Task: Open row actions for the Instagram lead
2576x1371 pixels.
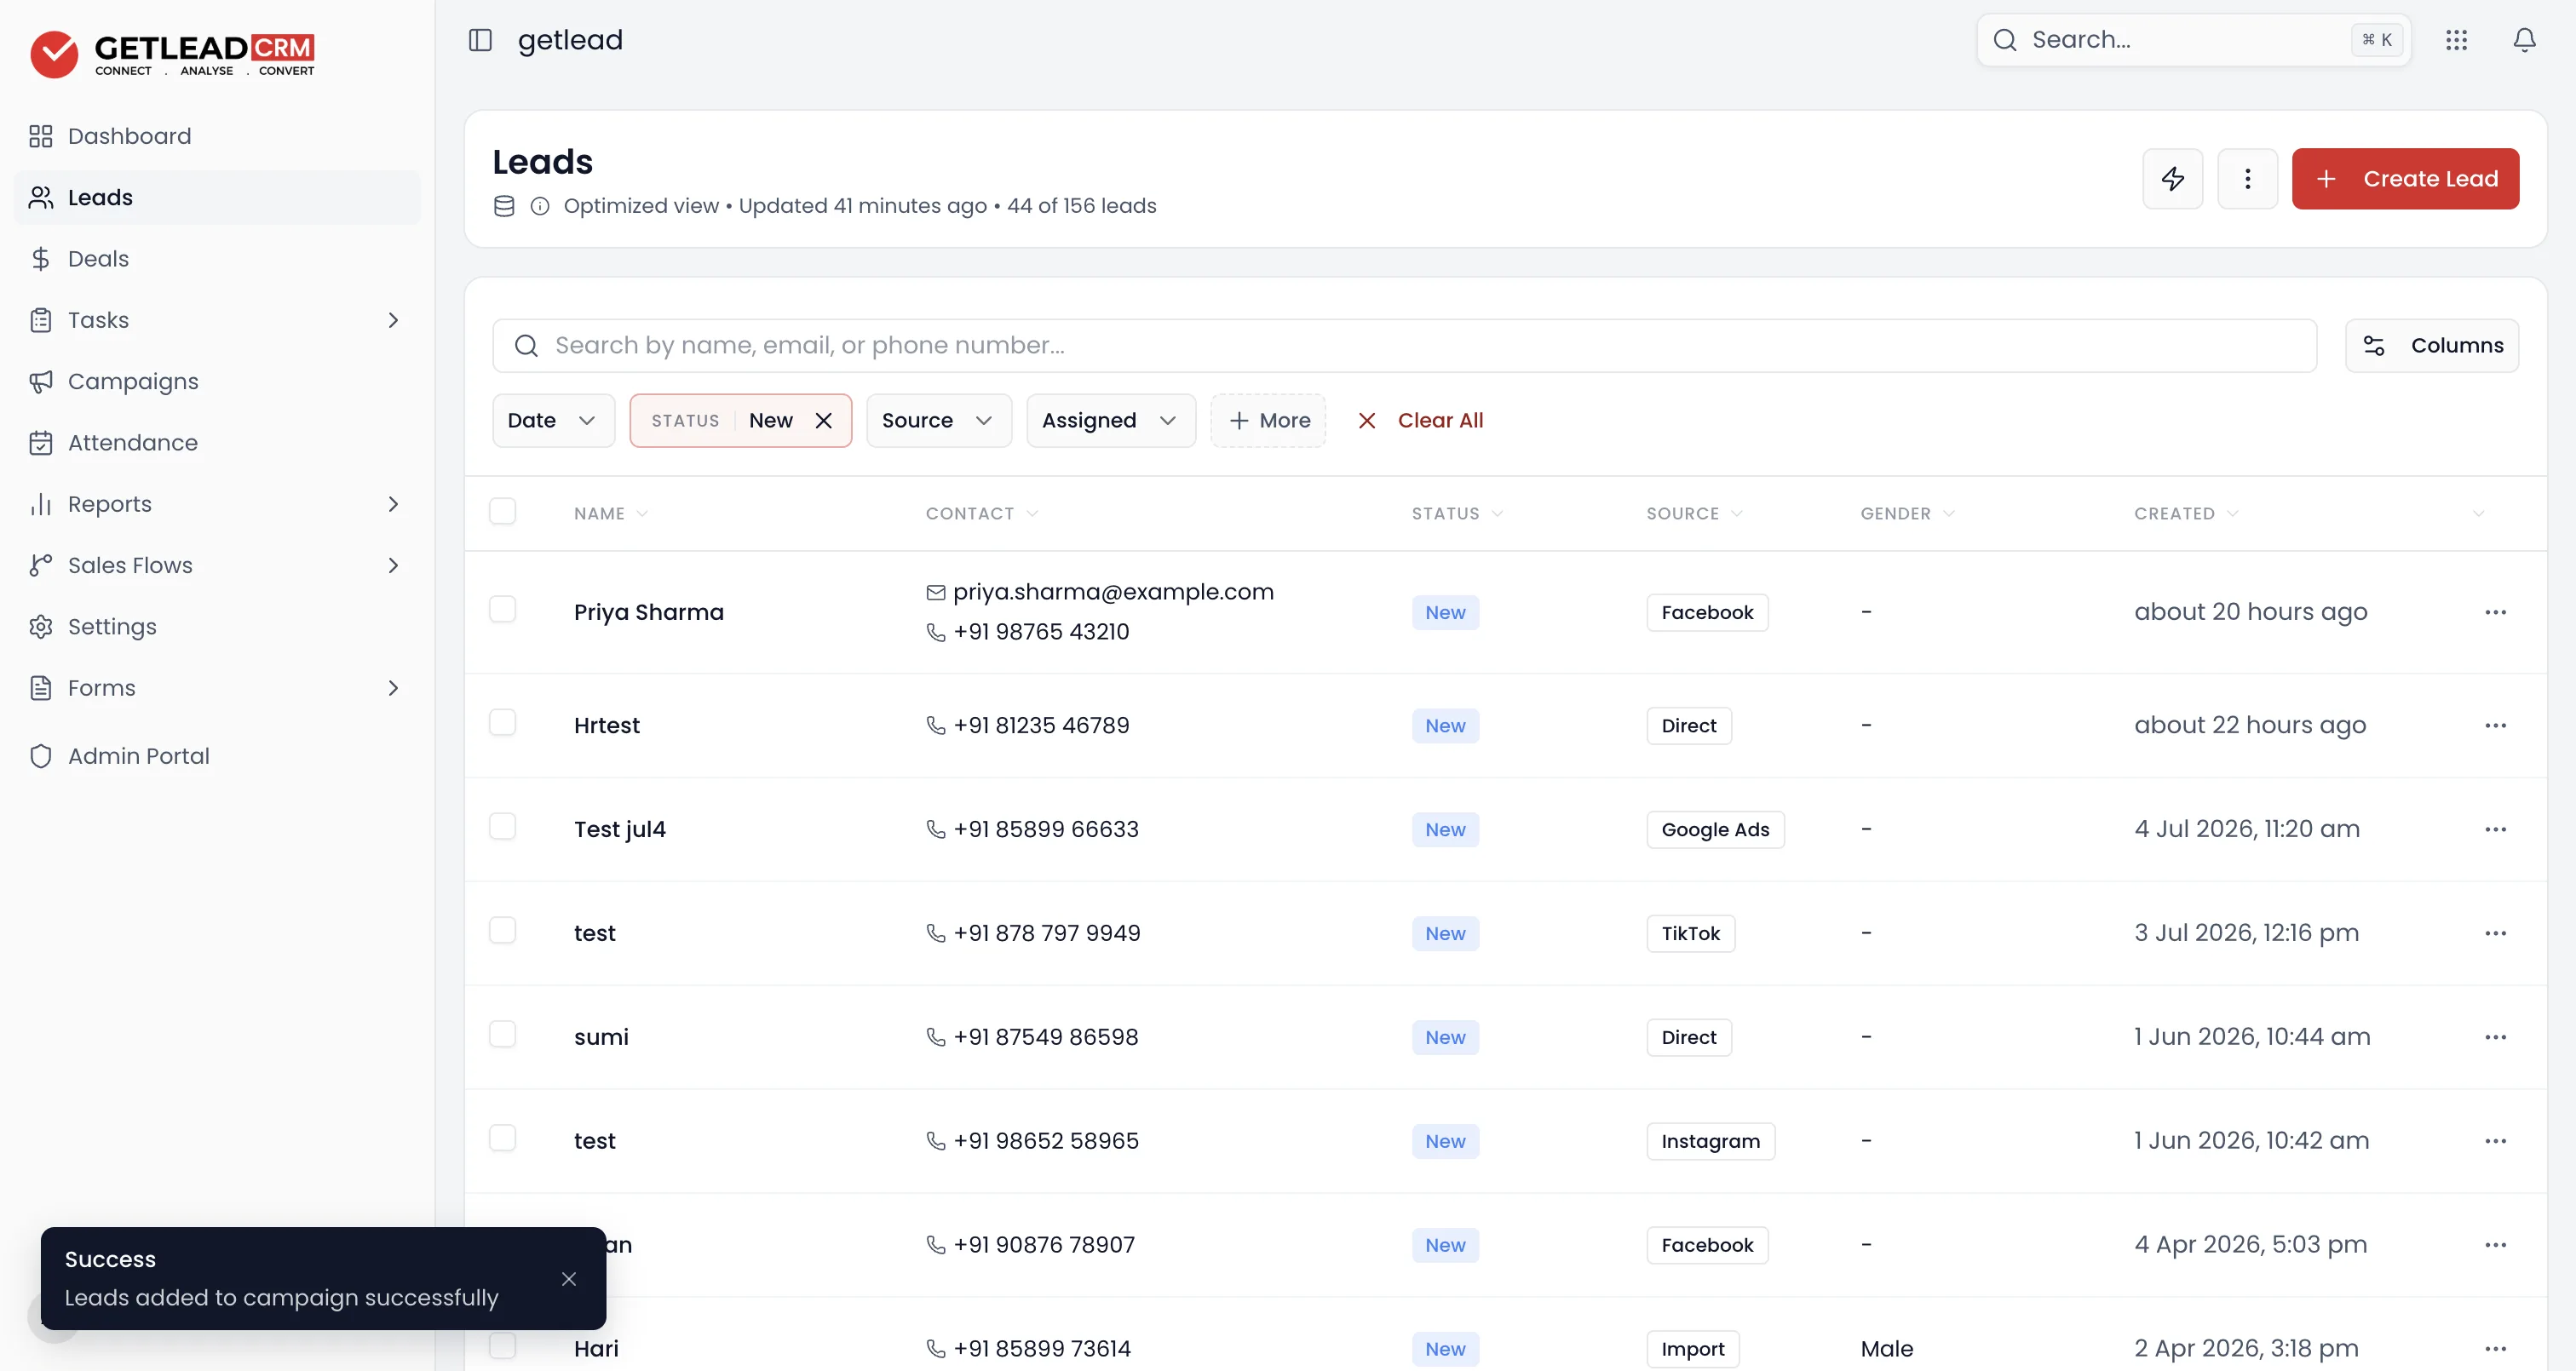Action: [2496, 1142]
